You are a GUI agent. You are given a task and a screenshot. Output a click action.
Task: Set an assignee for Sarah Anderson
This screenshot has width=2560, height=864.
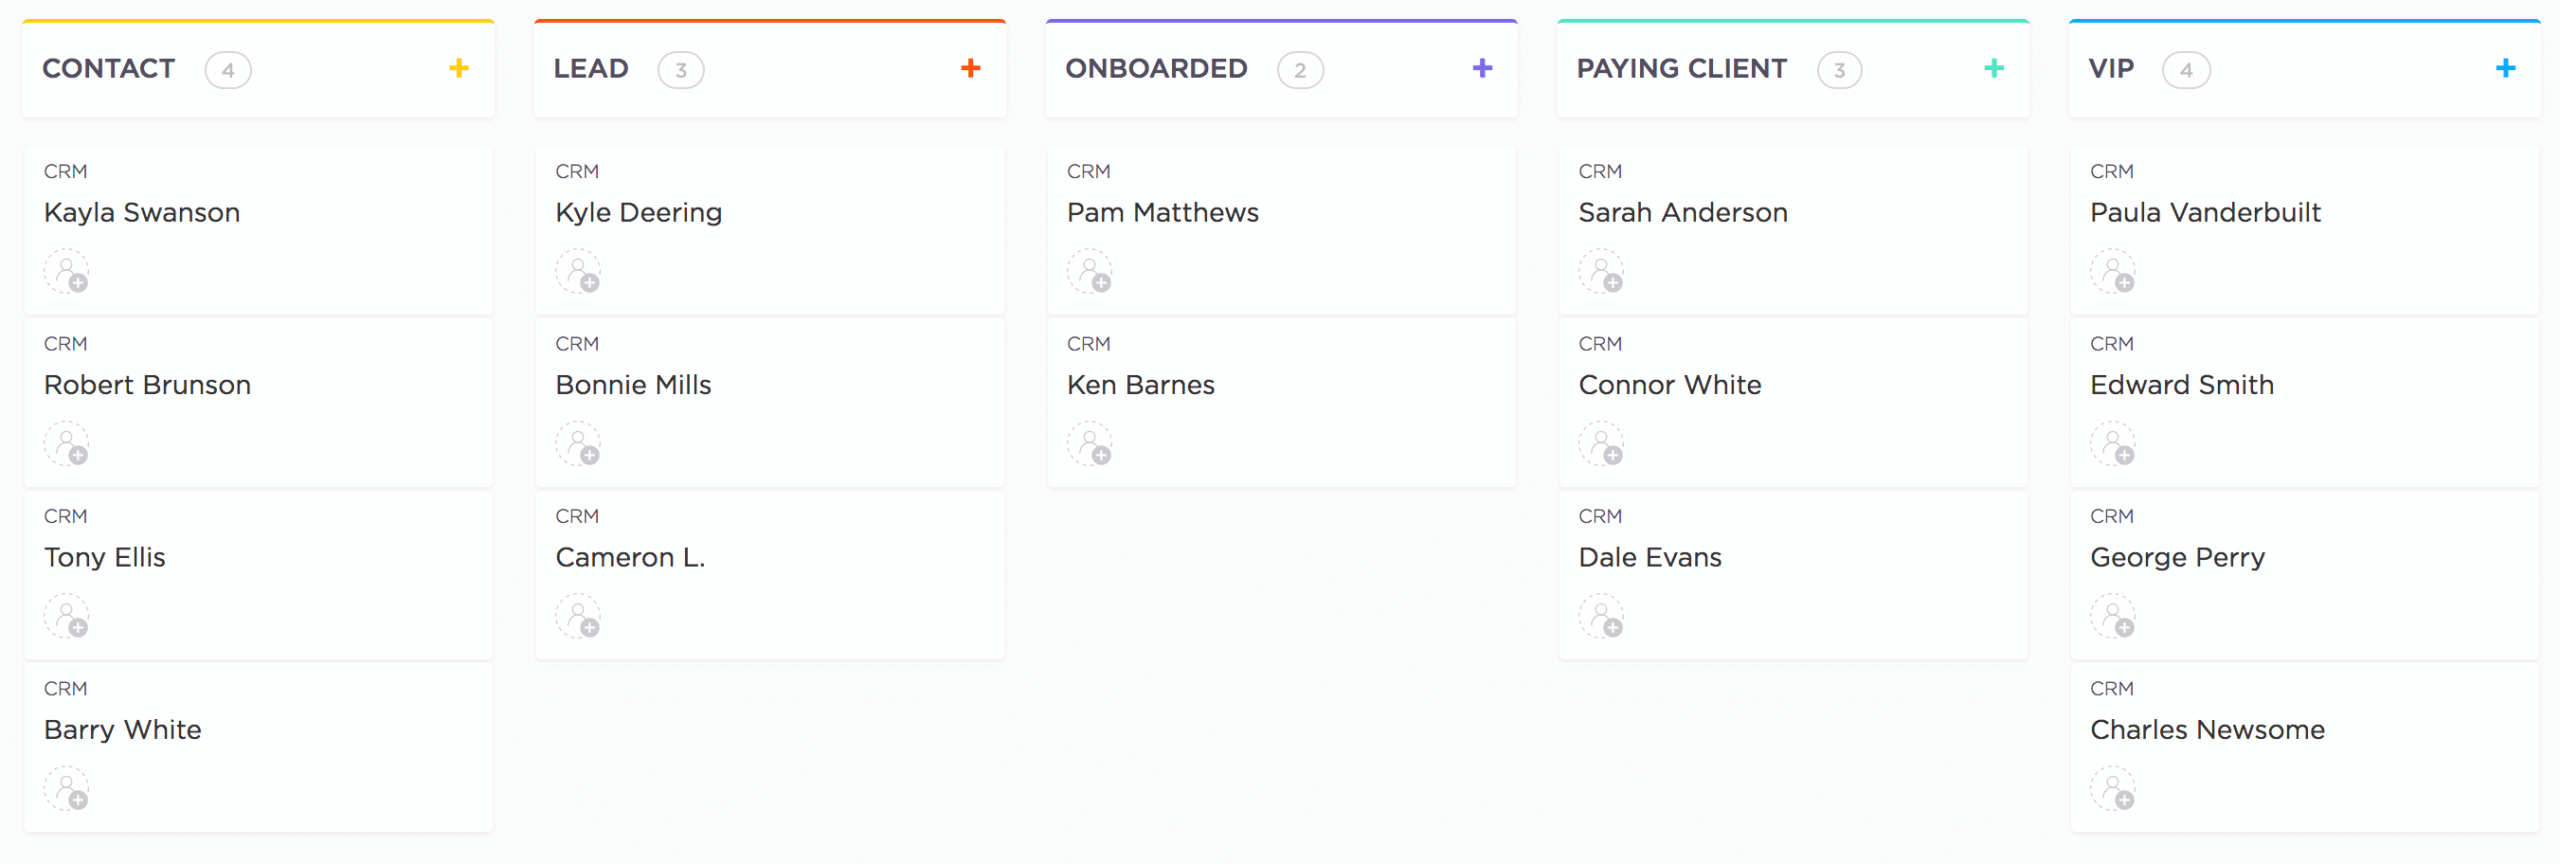point(1602,272)
